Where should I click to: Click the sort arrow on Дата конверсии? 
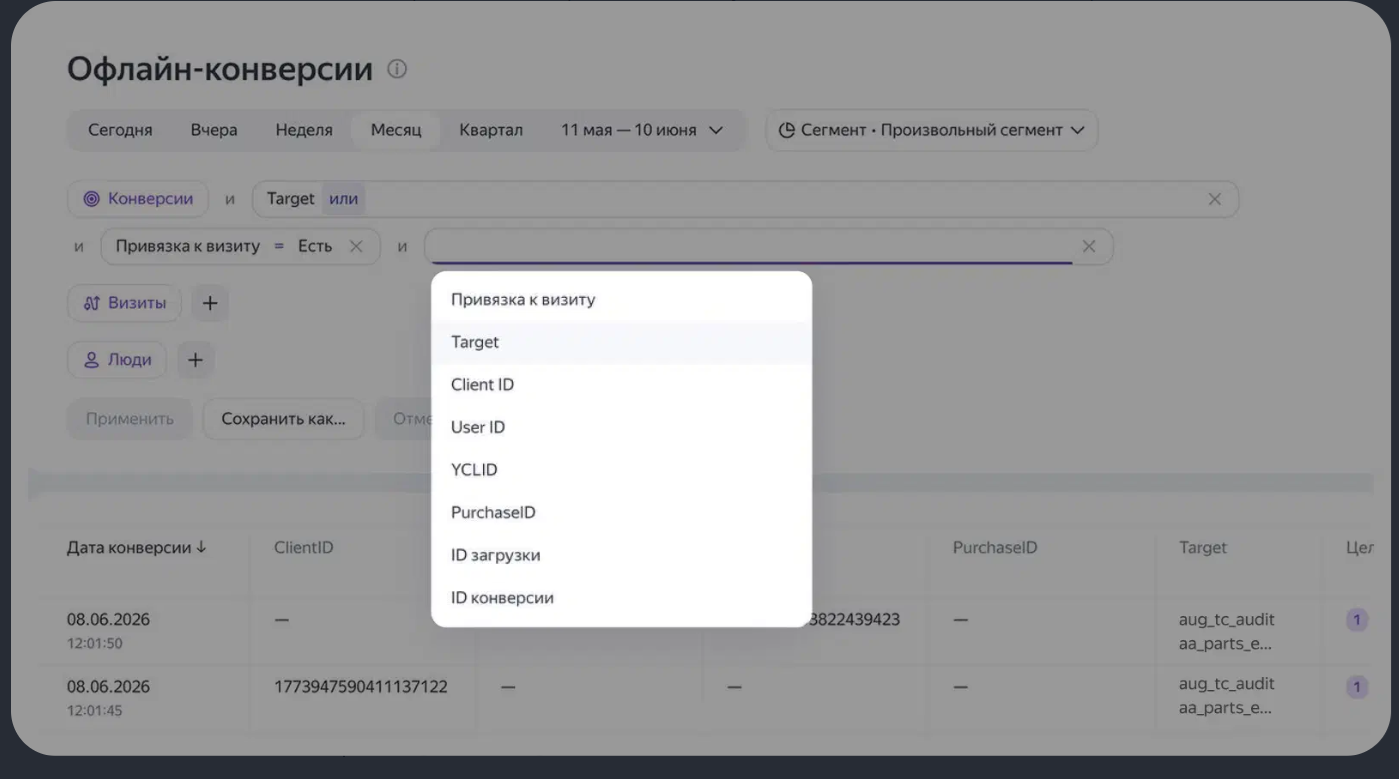tap(202, 548)
